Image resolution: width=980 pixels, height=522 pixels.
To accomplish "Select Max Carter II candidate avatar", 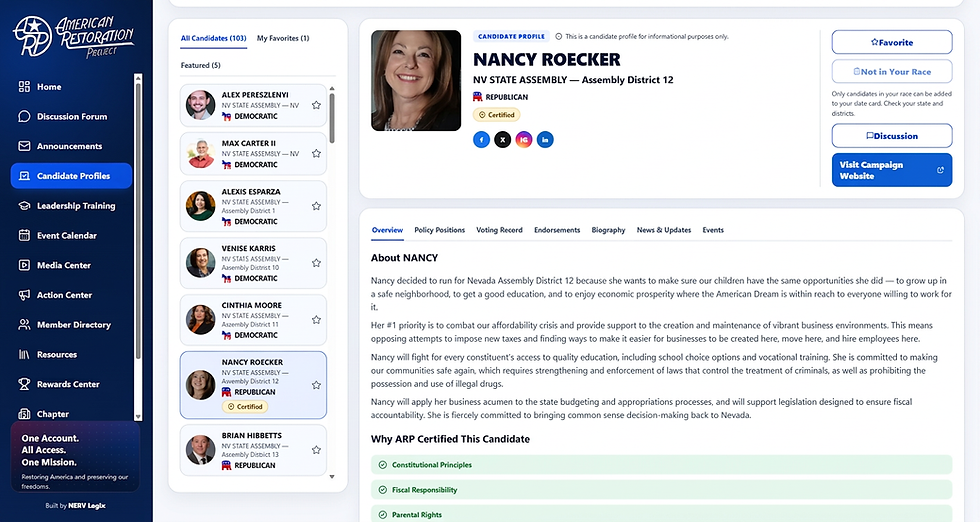I will [201, 154].
